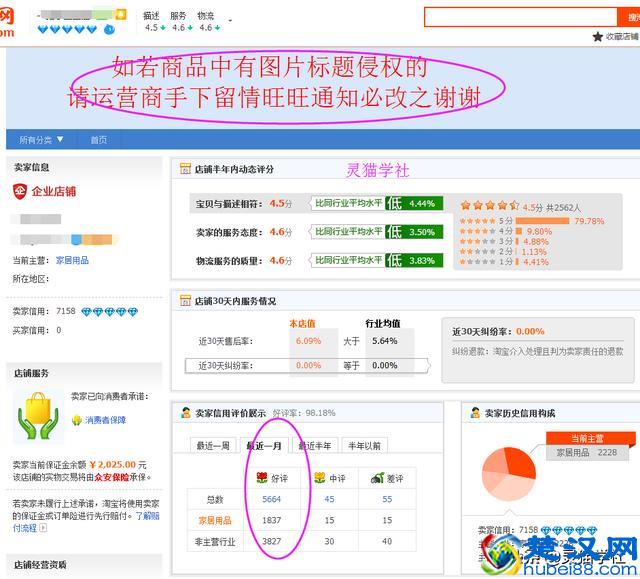Click the total negative reviews 55
The width and height of the screenshot is (640, 579).
pyautogui.click(x=387, y=499)
